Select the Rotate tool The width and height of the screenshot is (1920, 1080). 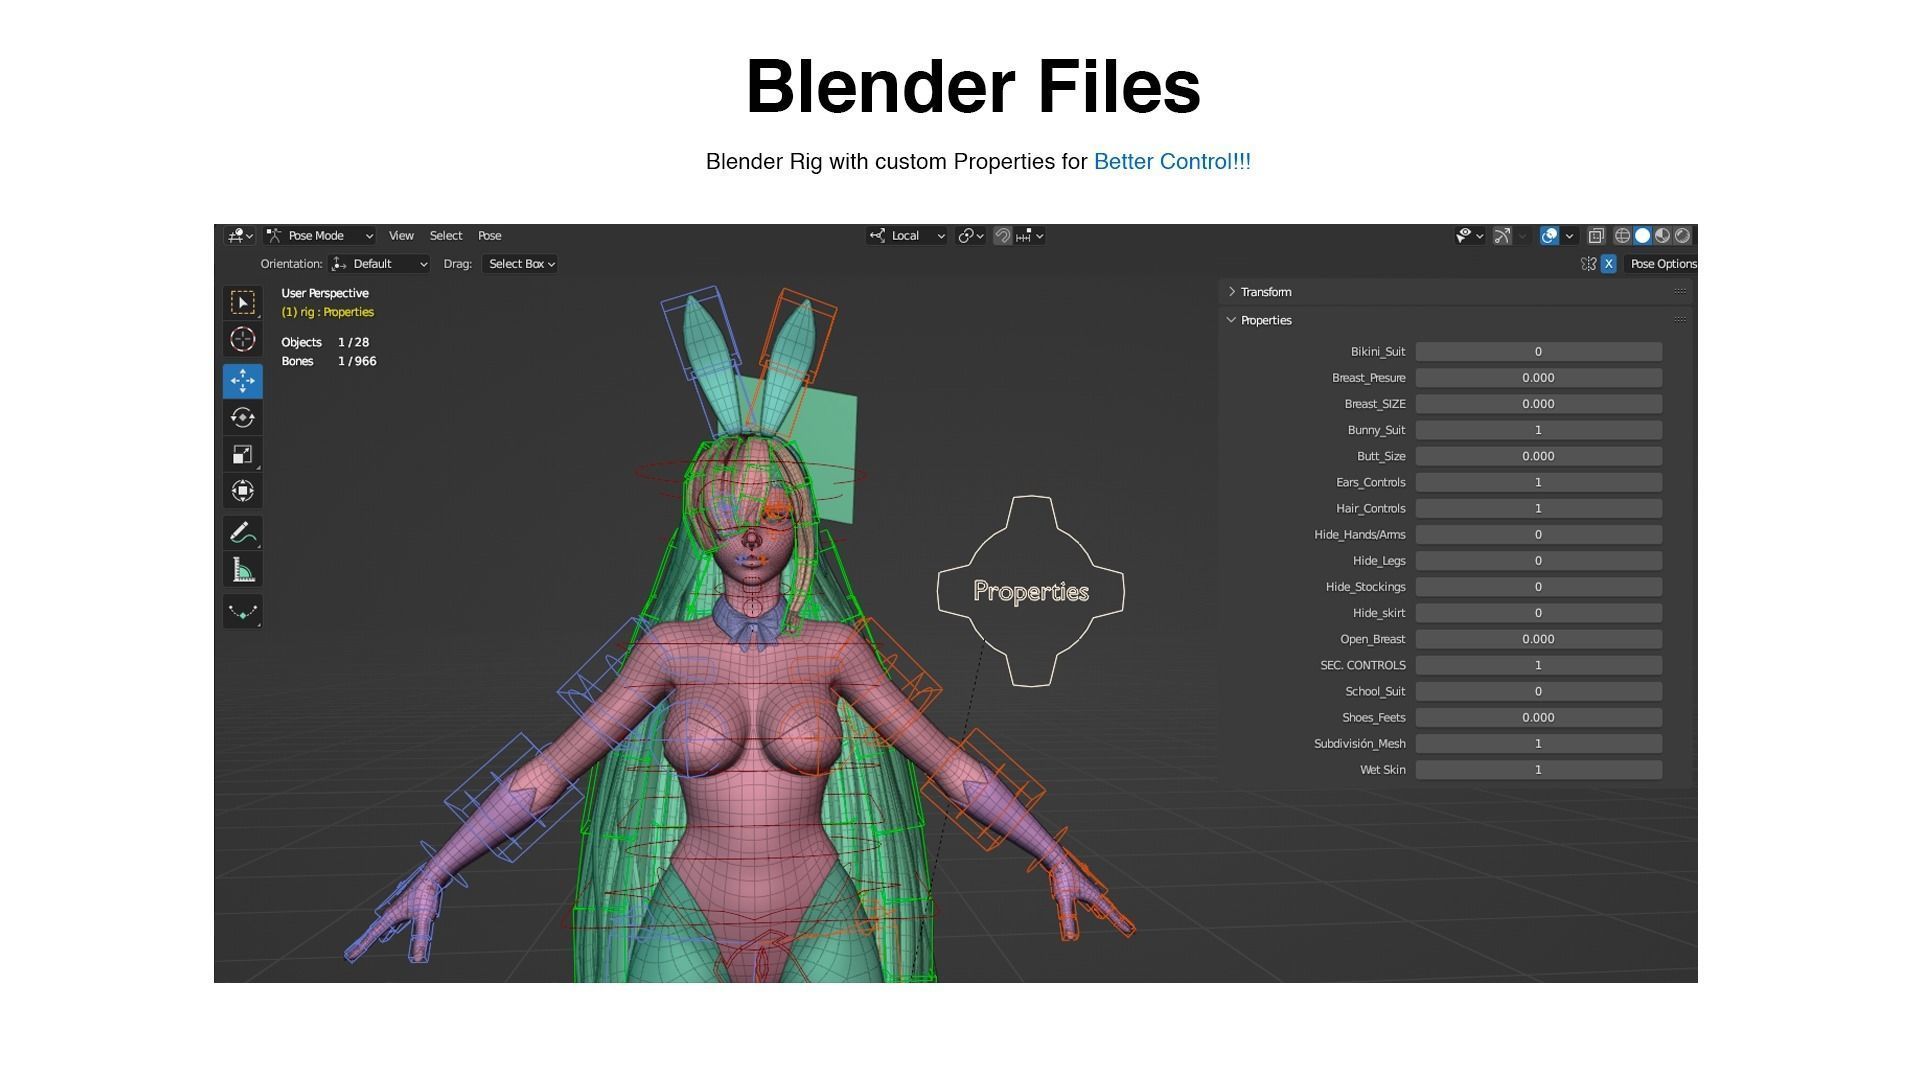pos(242,418)
